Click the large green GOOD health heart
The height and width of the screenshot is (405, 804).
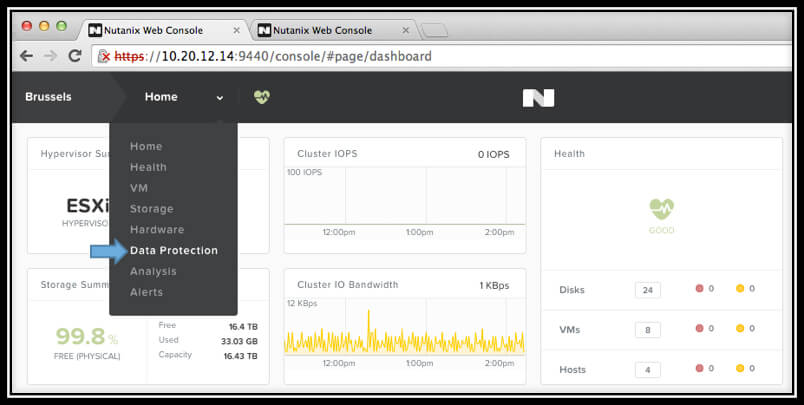click(x=661, y=209)
